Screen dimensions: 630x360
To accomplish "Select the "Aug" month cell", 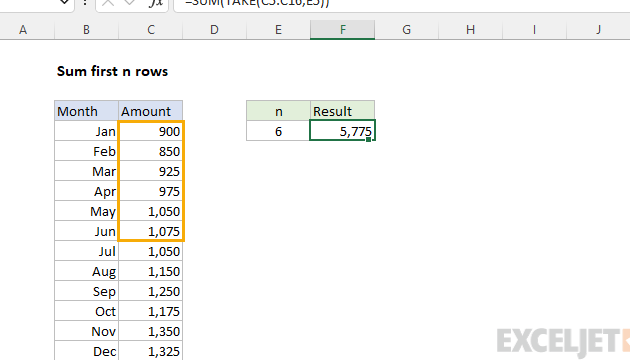I will tap(86, 271).
